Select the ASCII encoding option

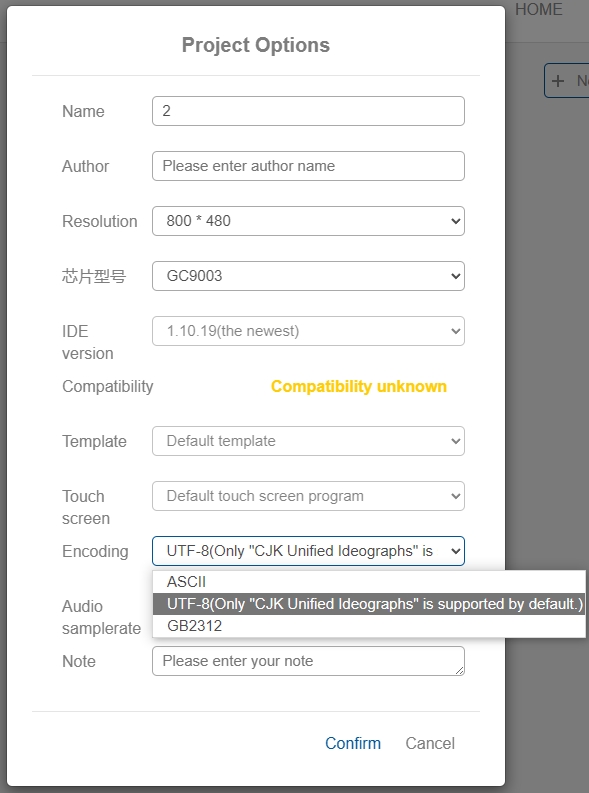pos(369,582)
